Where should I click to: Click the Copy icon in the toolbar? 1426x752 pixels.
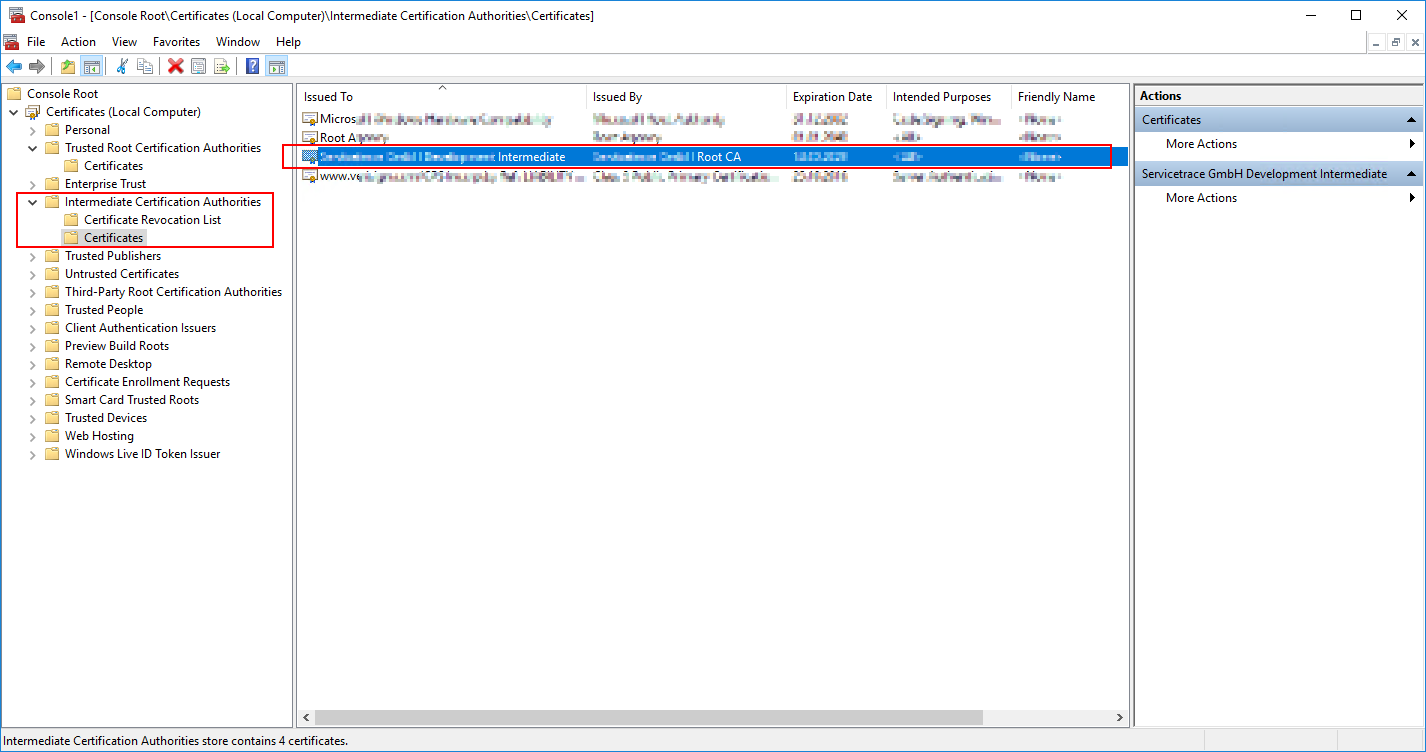(x=146, y=66)
